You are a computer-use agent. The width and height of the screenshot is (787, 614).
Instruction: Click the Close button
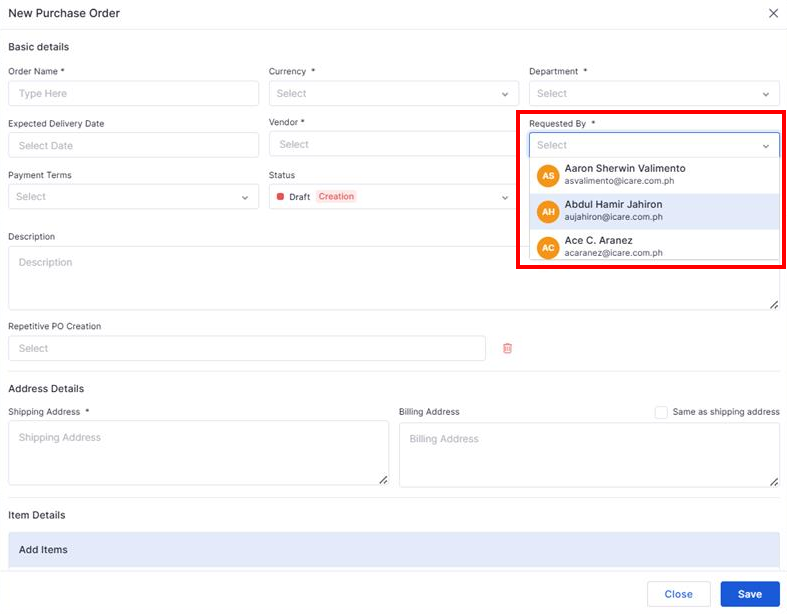pyautogui.click(x=678, y=594)
